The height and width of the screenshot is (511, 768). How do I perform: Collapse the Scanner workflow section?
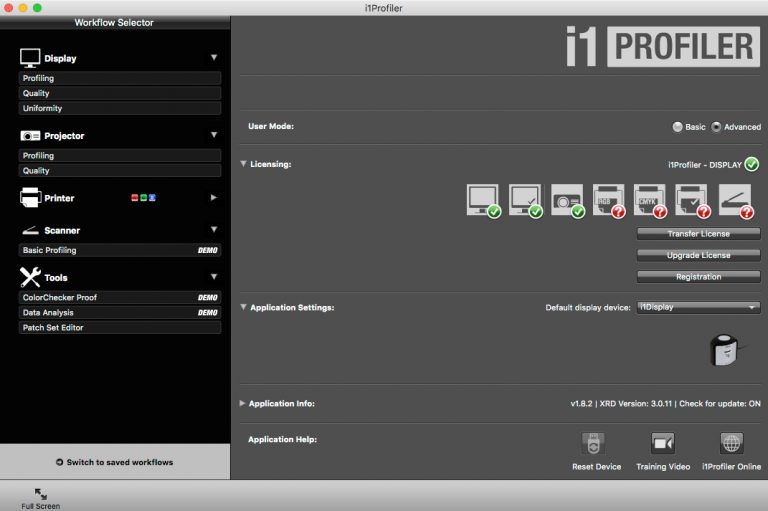tap(214, 229)
